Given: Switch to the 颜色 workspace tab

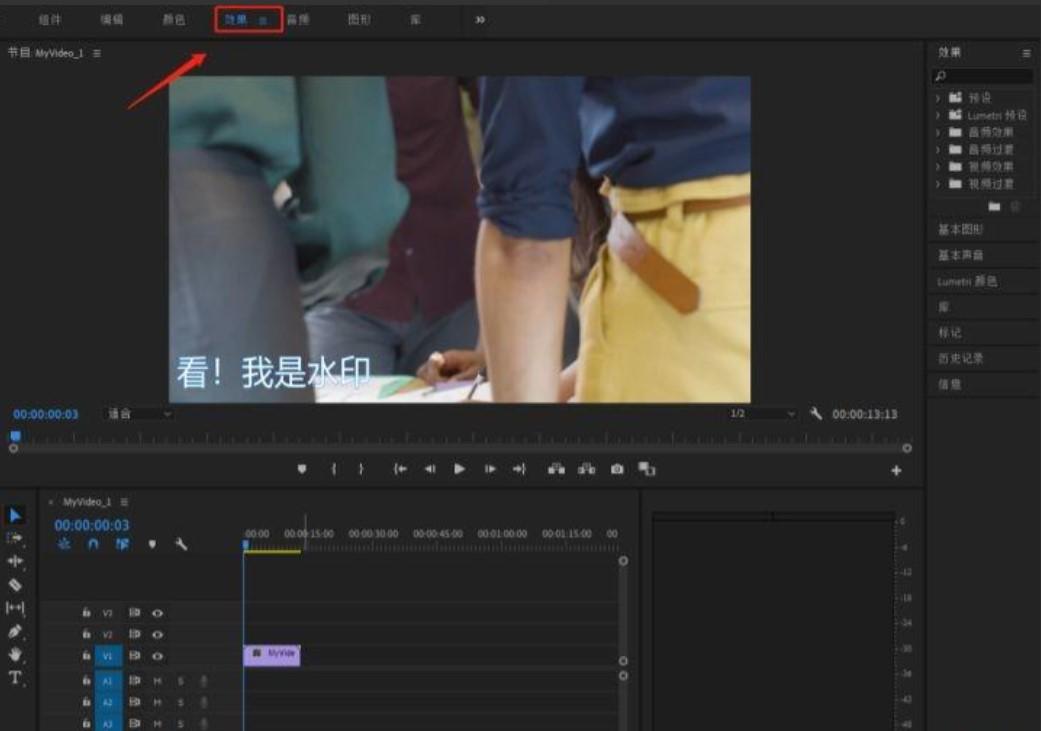Looking at the screenshot, I should tap(174, 19).
